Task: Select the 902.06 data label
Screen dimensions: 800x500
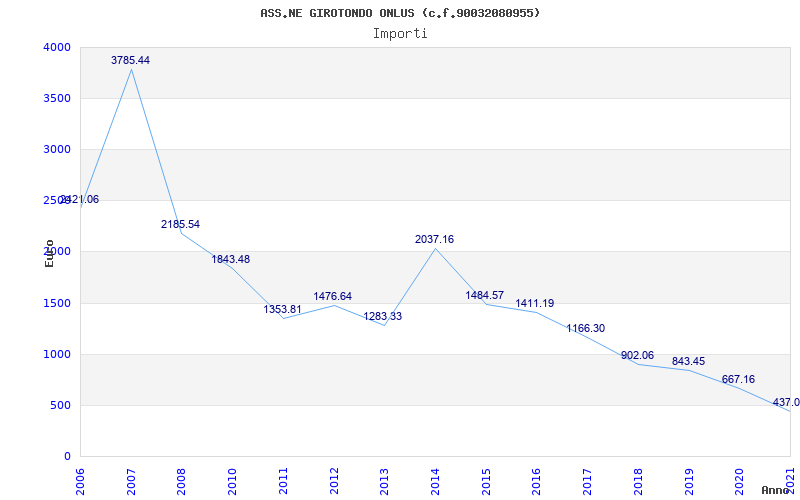Action: coord(637,355)
